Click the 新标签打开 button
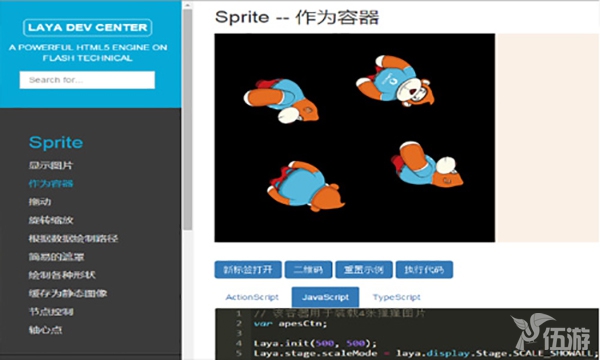600x360 pixels. [248, 270]
